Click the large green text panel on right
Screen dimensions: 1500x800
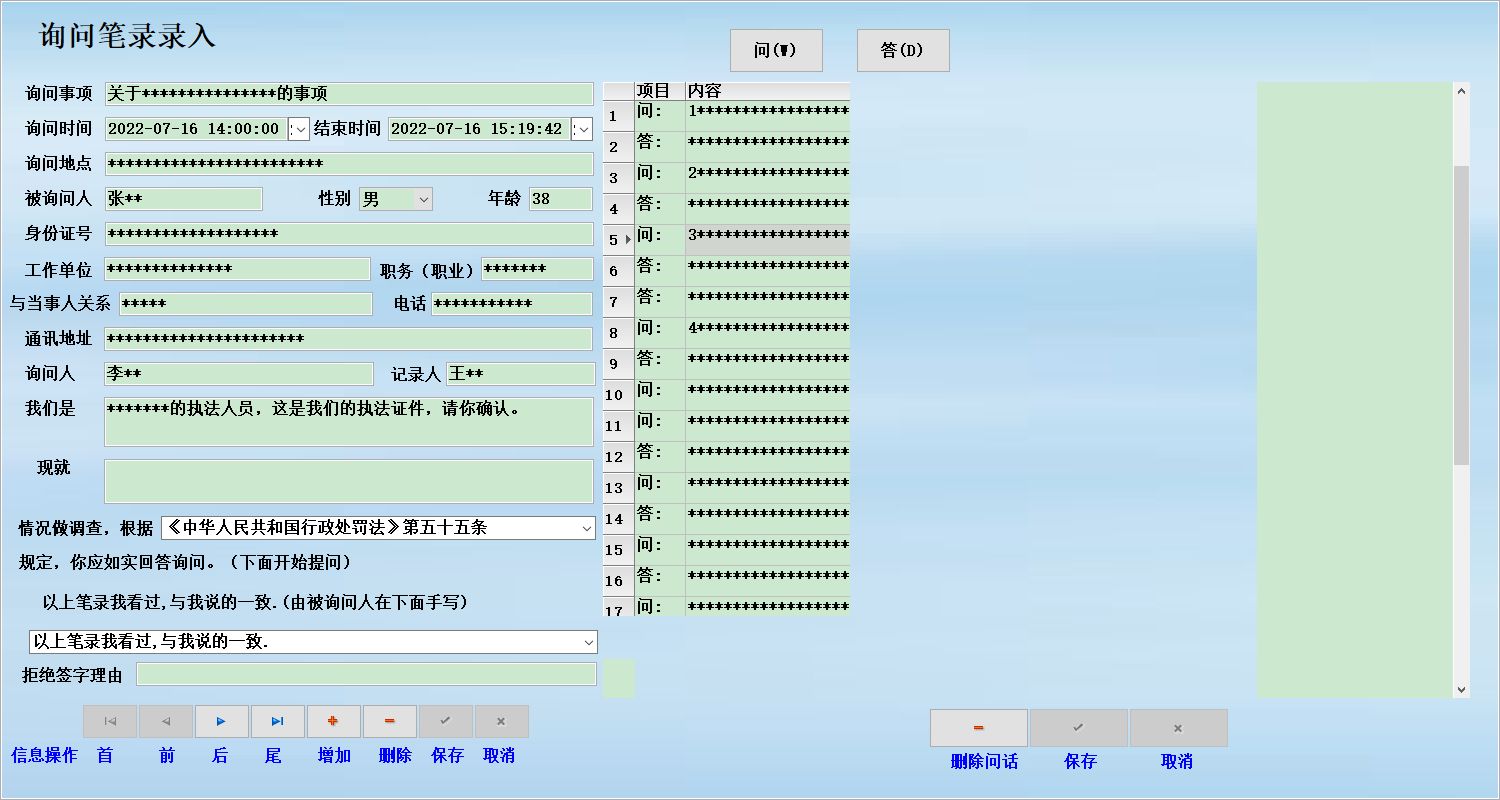tap(1355, 390)
